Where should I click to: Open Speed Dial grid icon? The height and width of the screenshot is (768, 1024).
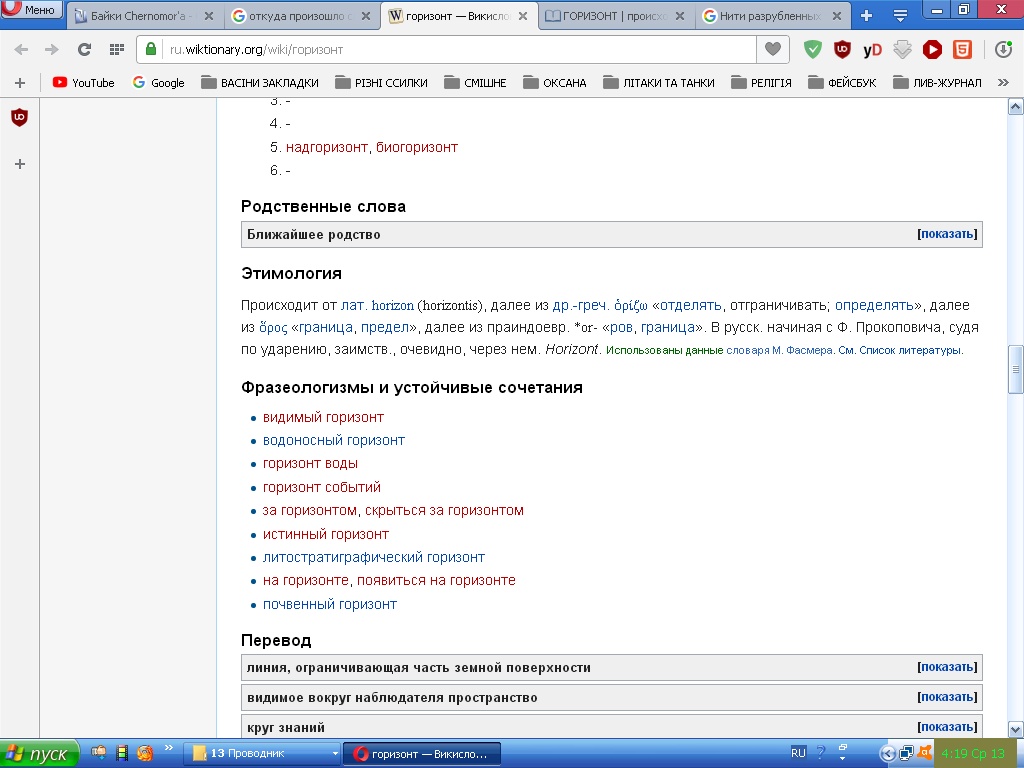click(117, 50)
